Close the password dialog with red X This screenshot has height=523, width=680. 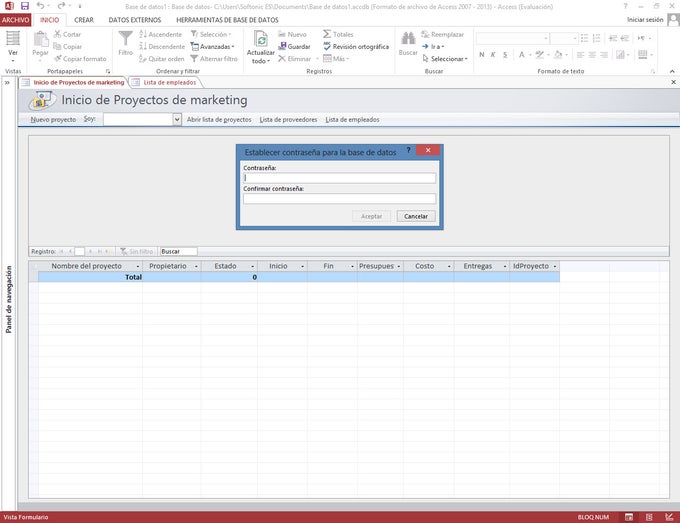[428, 150]
